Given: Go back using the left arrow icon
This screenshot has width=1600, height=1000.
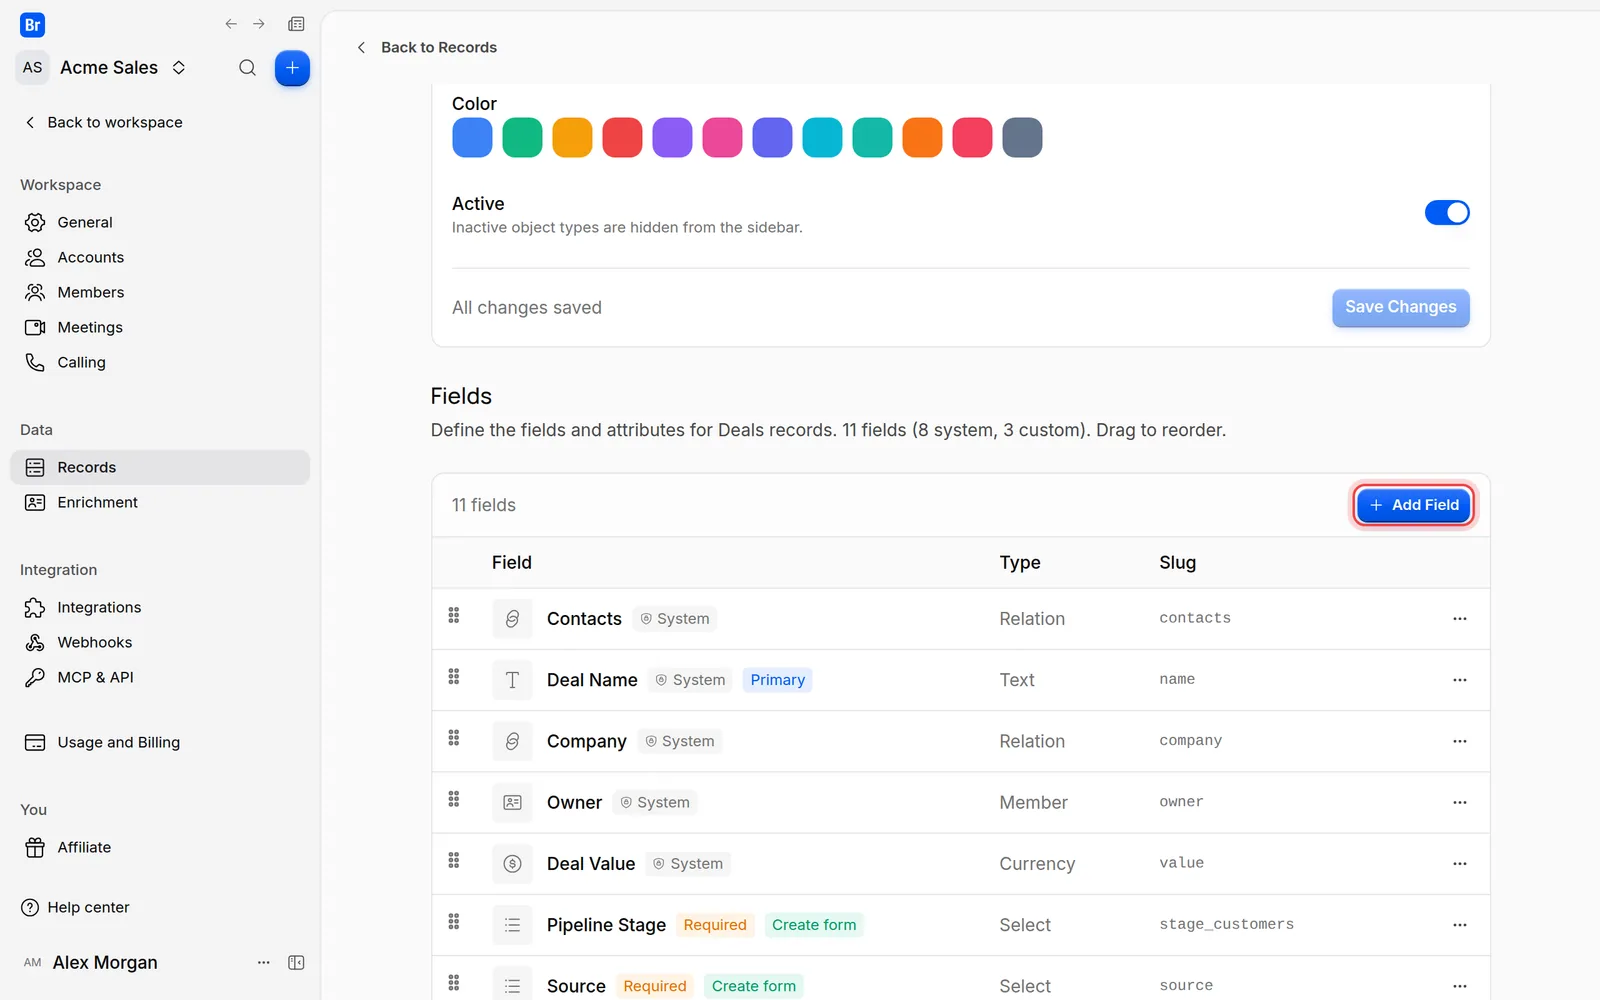Looking at the screenshot, I should (x=231, y=24).
